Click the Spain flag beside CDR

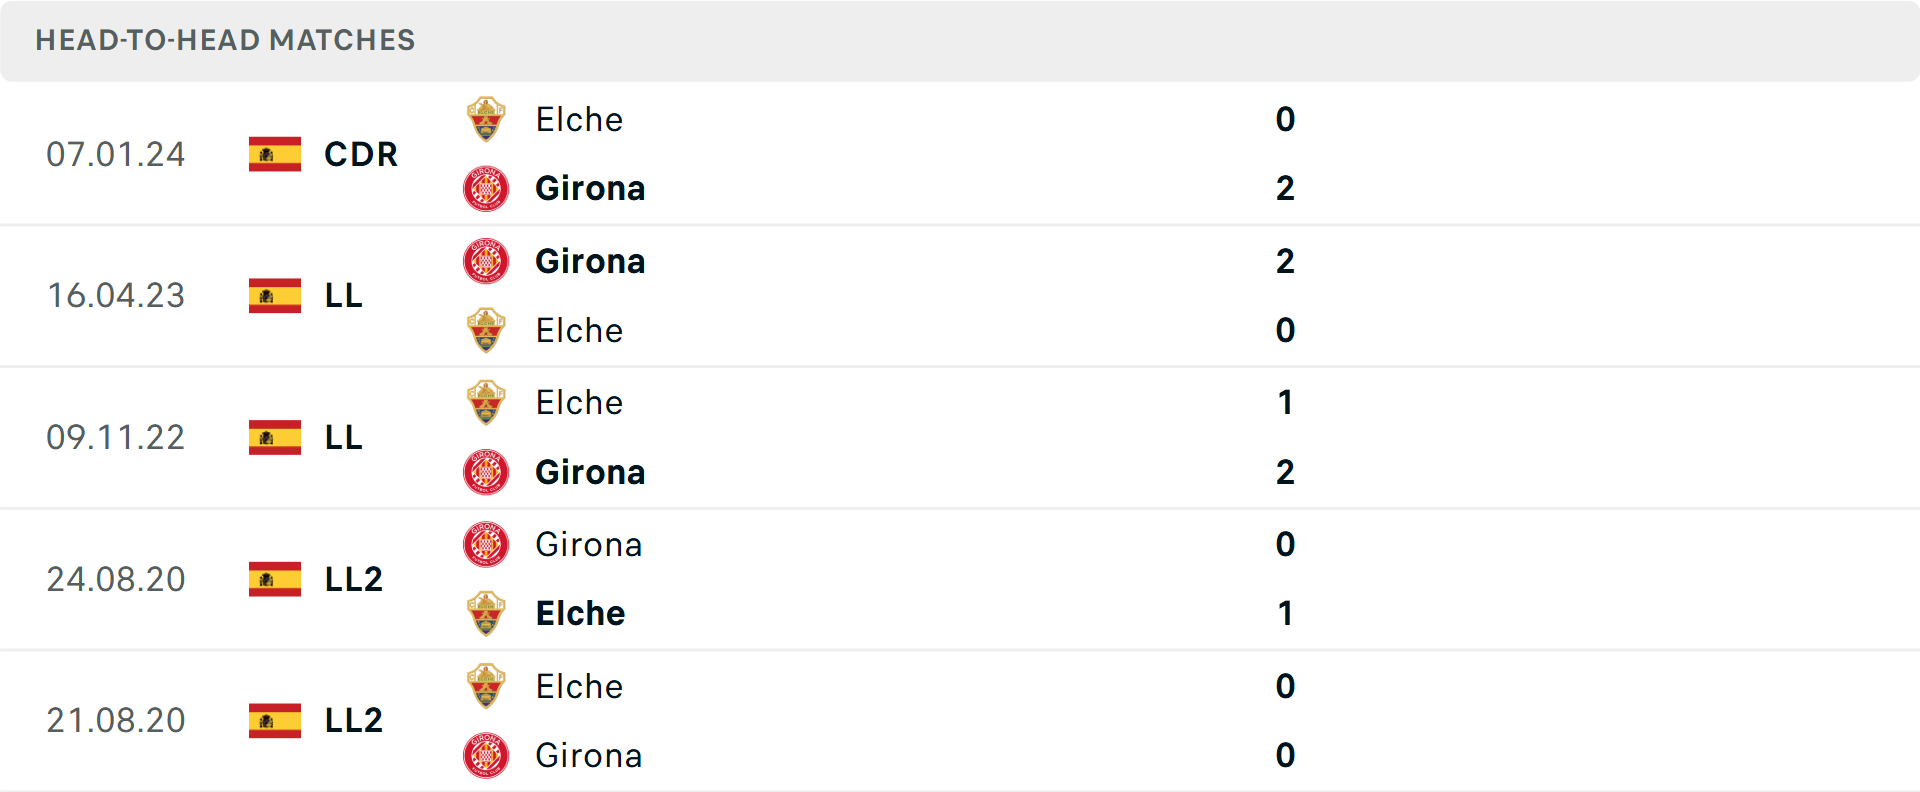point(275,155)
